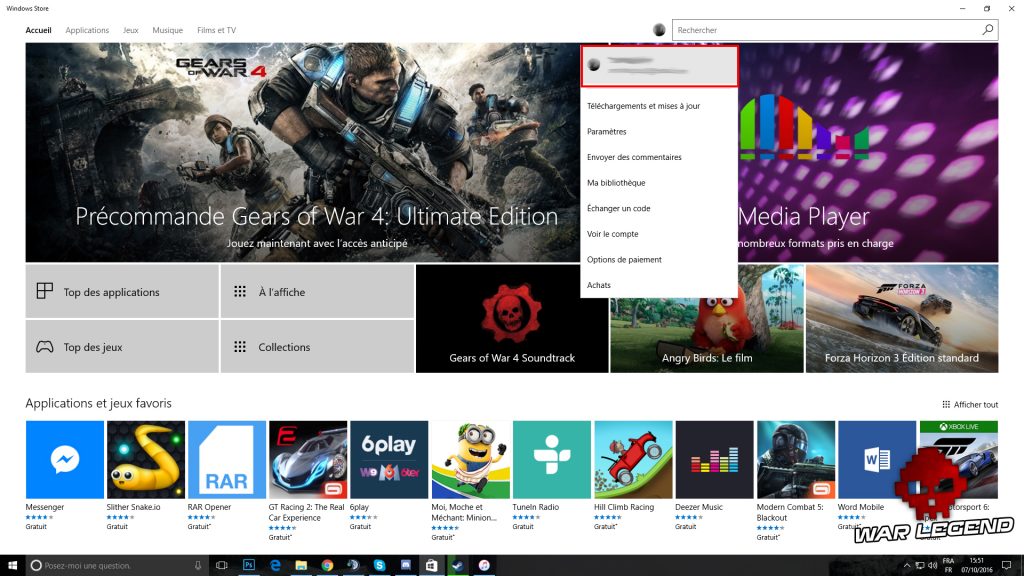Screen dimensions: 1024x576
Task: Open the Deezer Music app tile
Action: [x=714, y=459]
